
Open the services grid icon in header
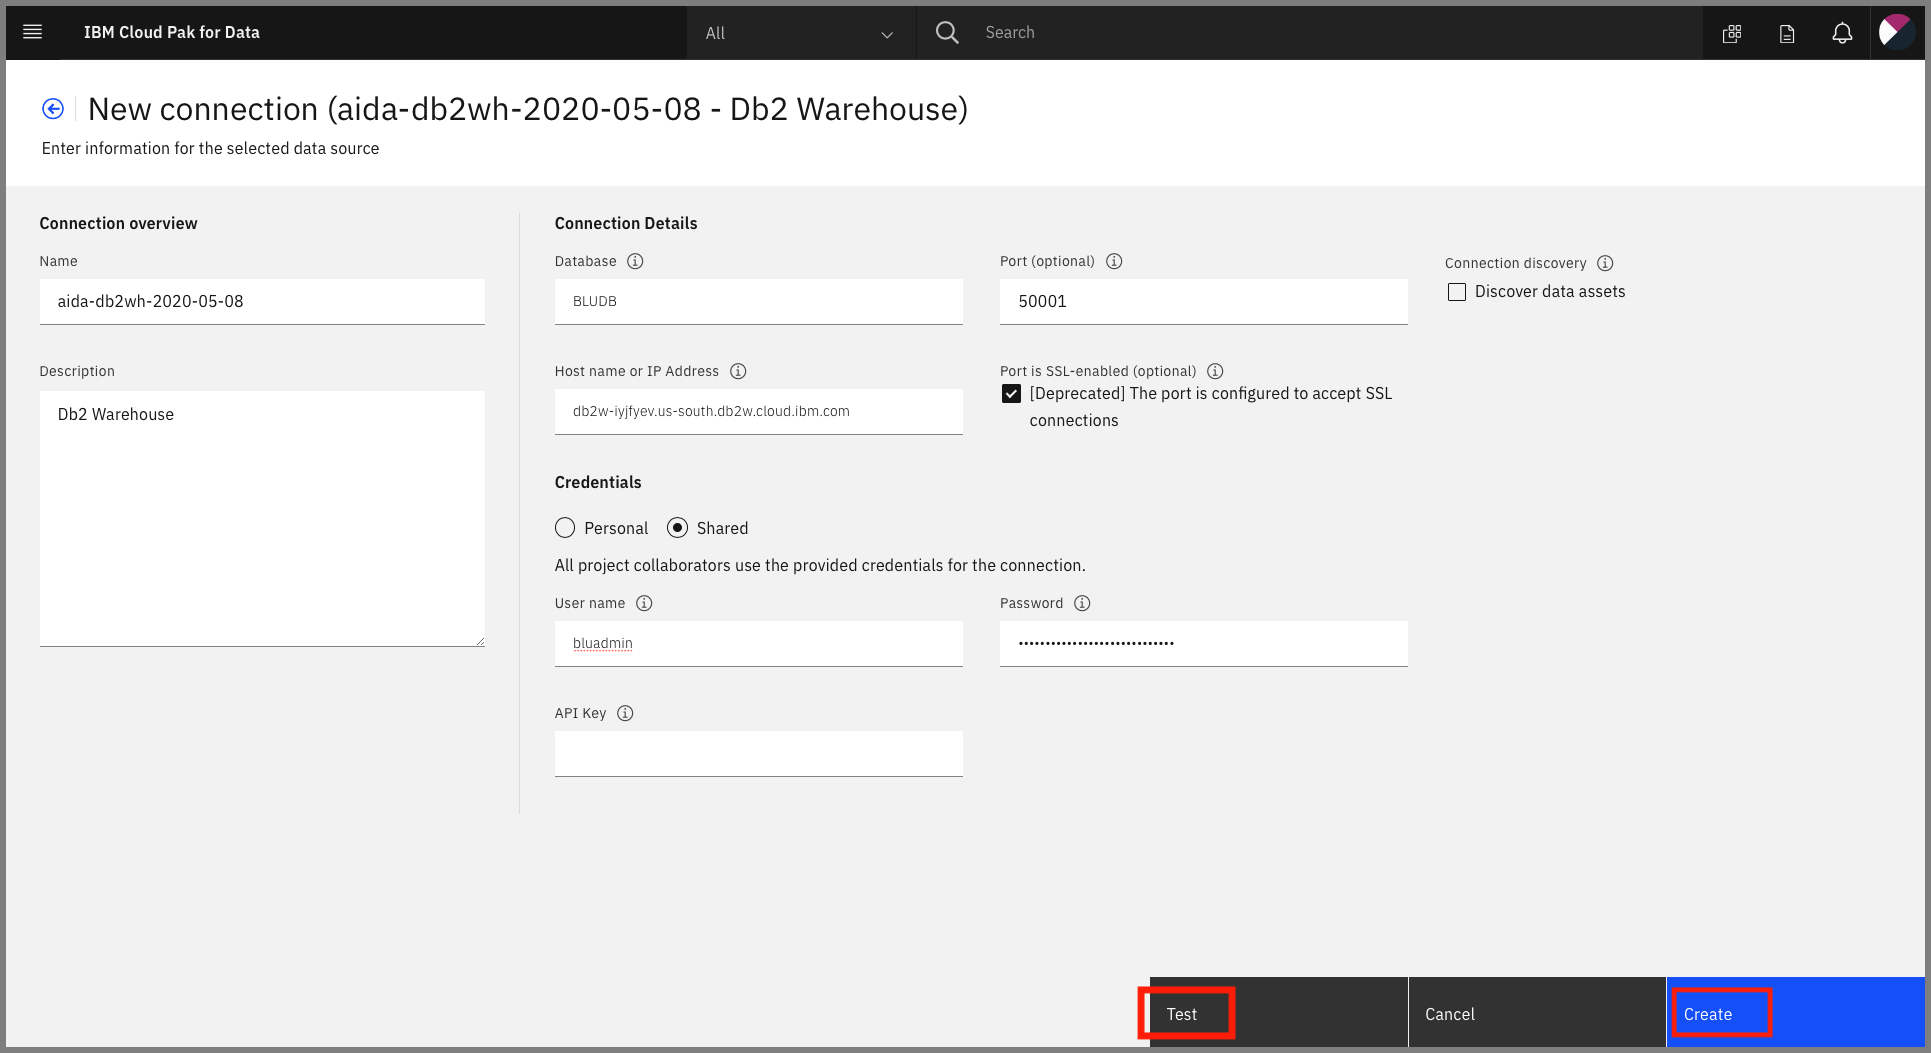[1733, 32]
